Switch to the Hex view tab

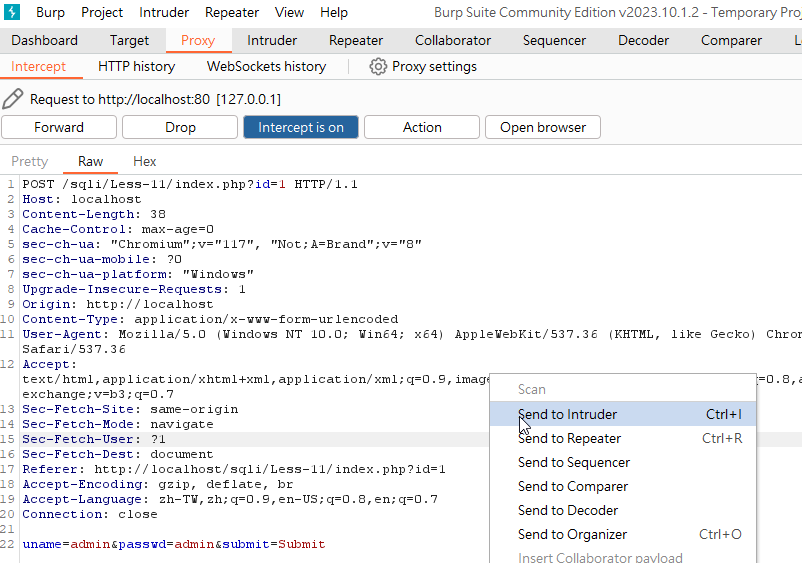pyautogui.click(x=145, y=162)
